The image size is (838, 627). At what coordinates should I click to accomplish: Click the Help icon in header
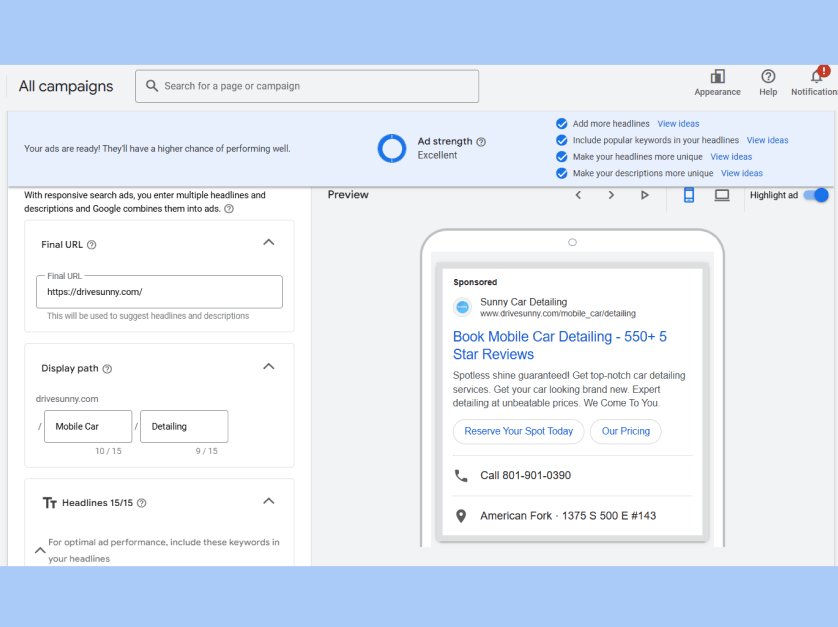[768, 77]
